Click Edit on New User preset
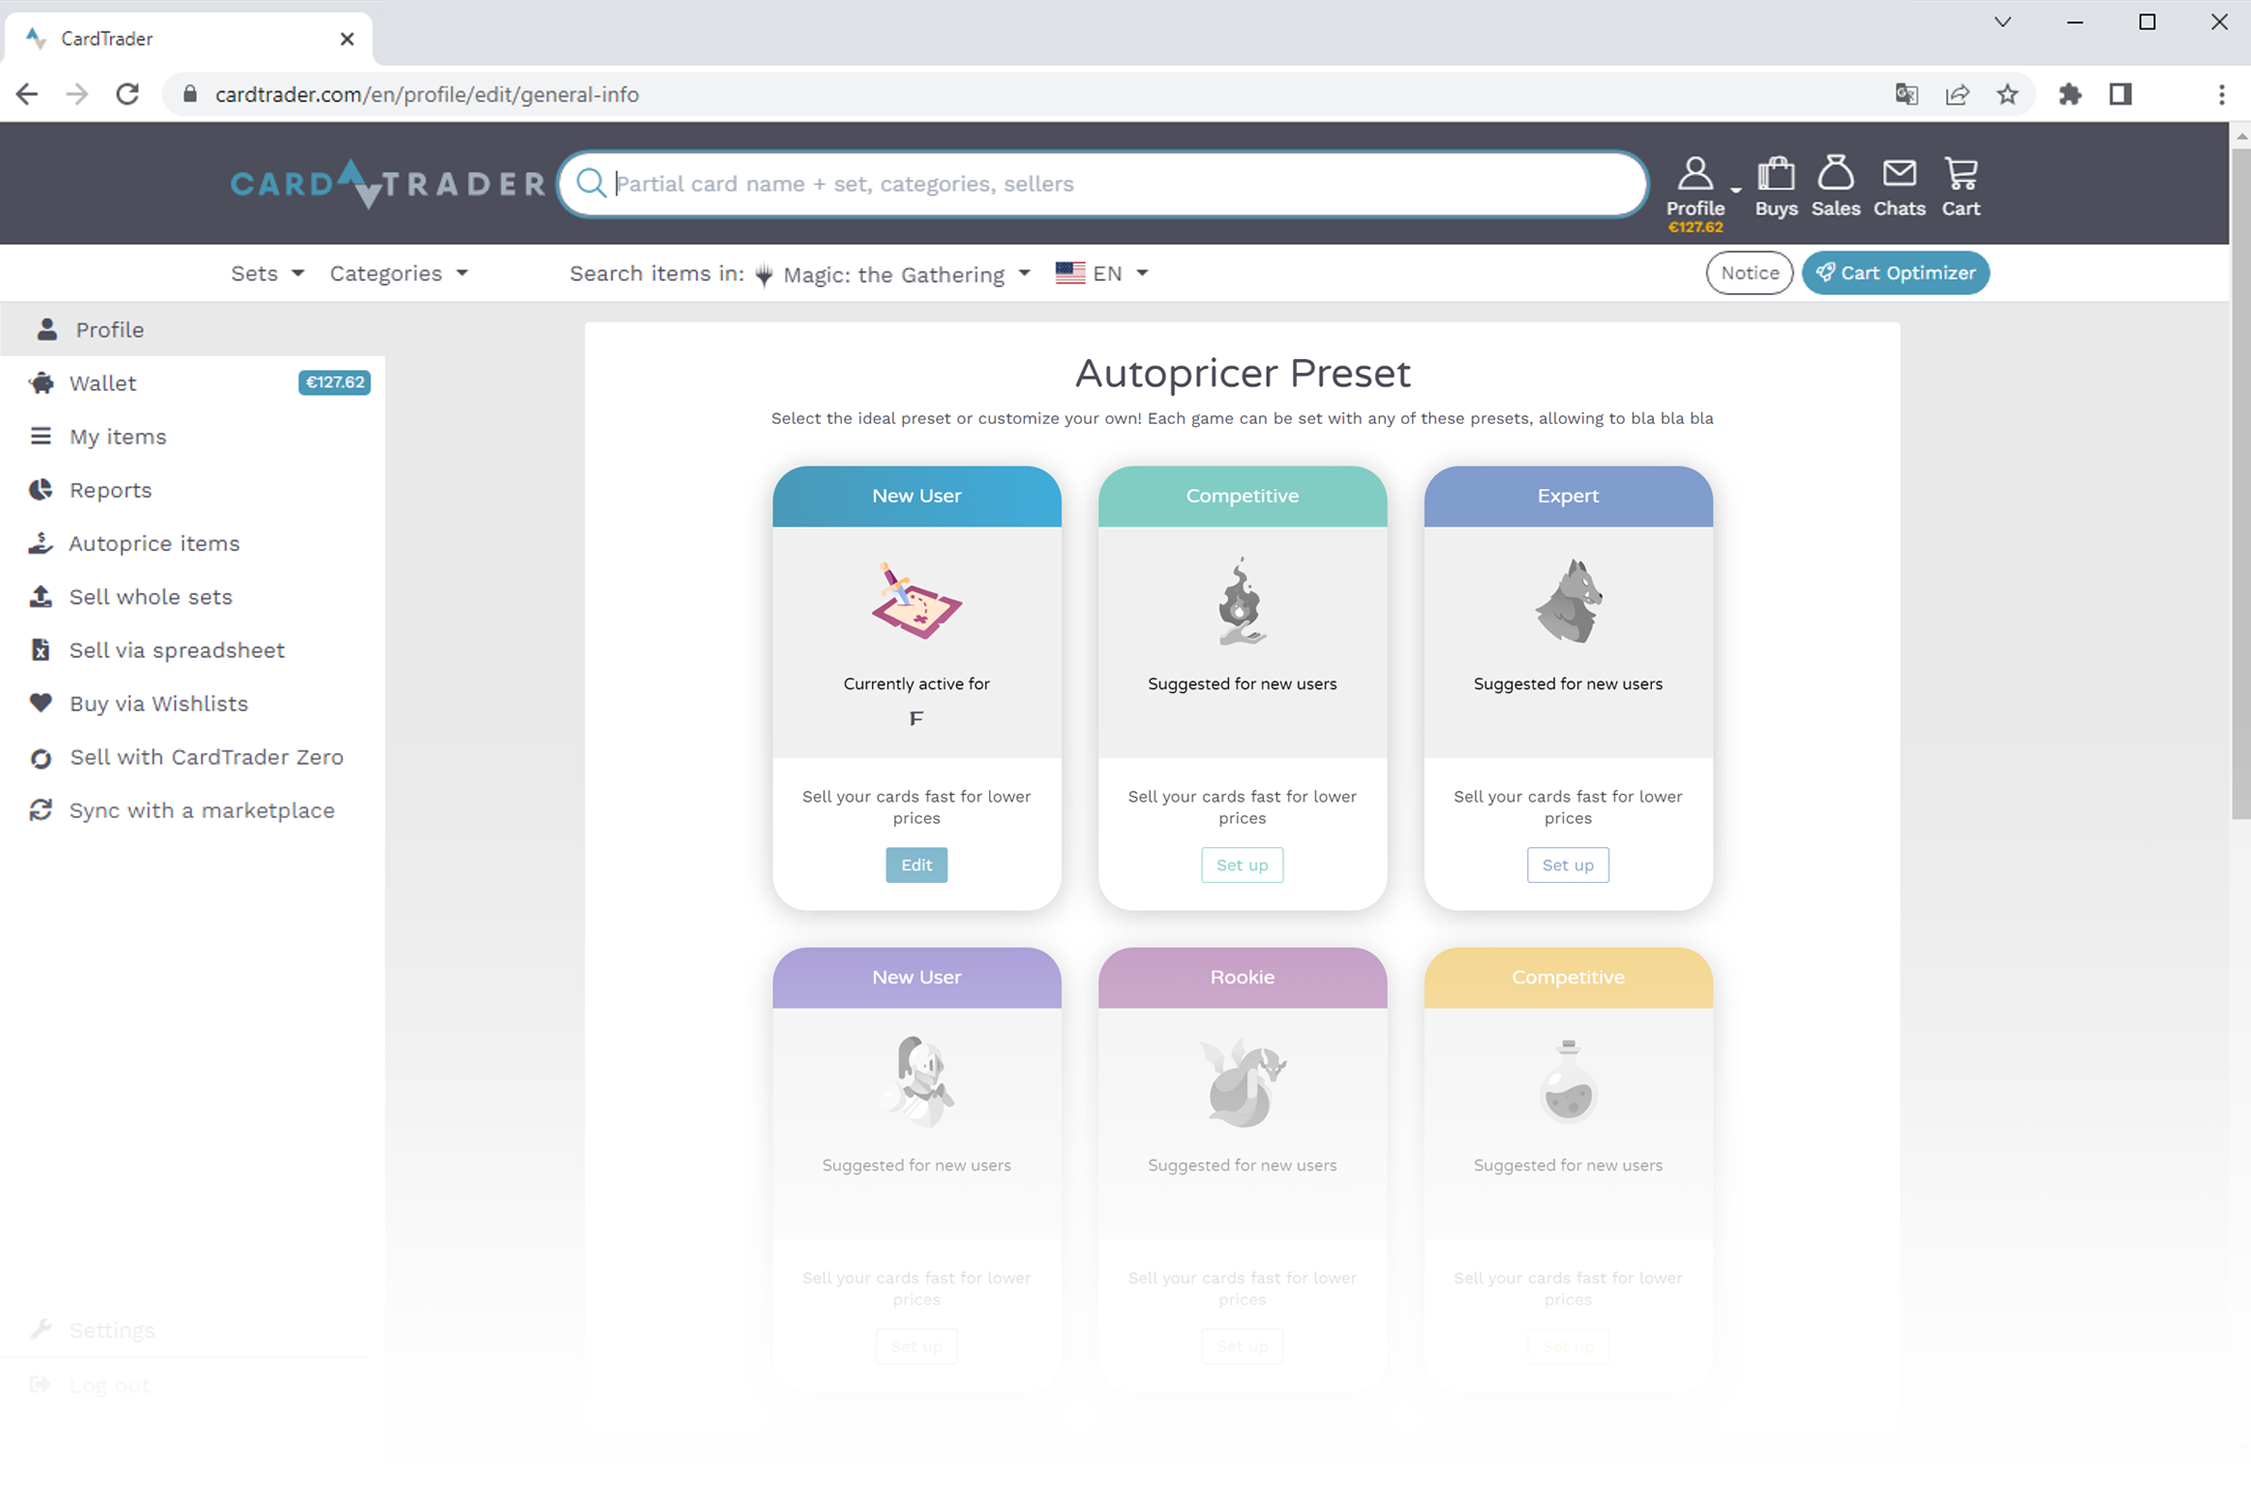2251x1497 pixels. pyautogui.click(x=916, y=865)
